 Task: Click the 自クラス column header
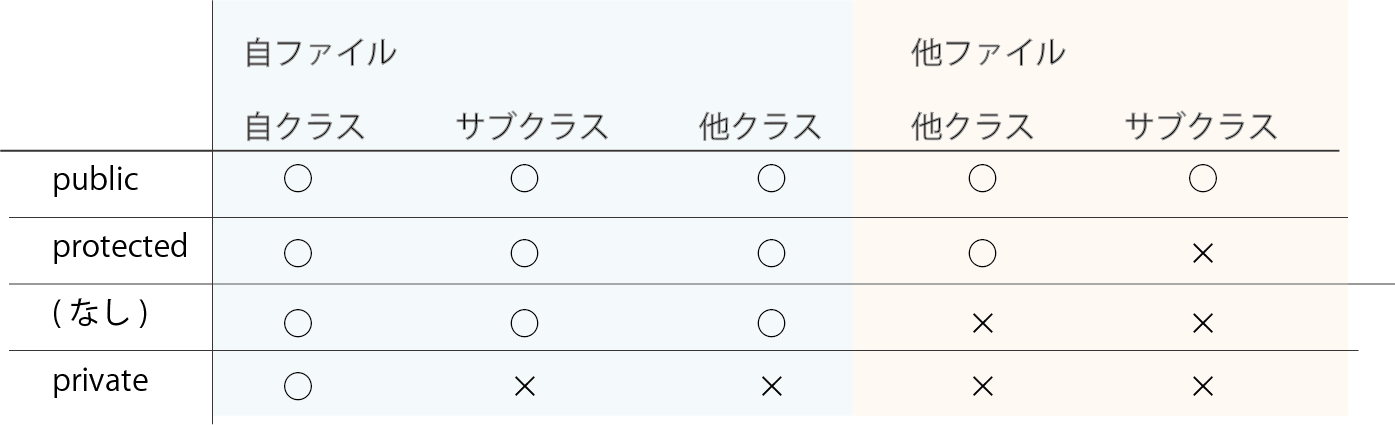coord(304,127)
